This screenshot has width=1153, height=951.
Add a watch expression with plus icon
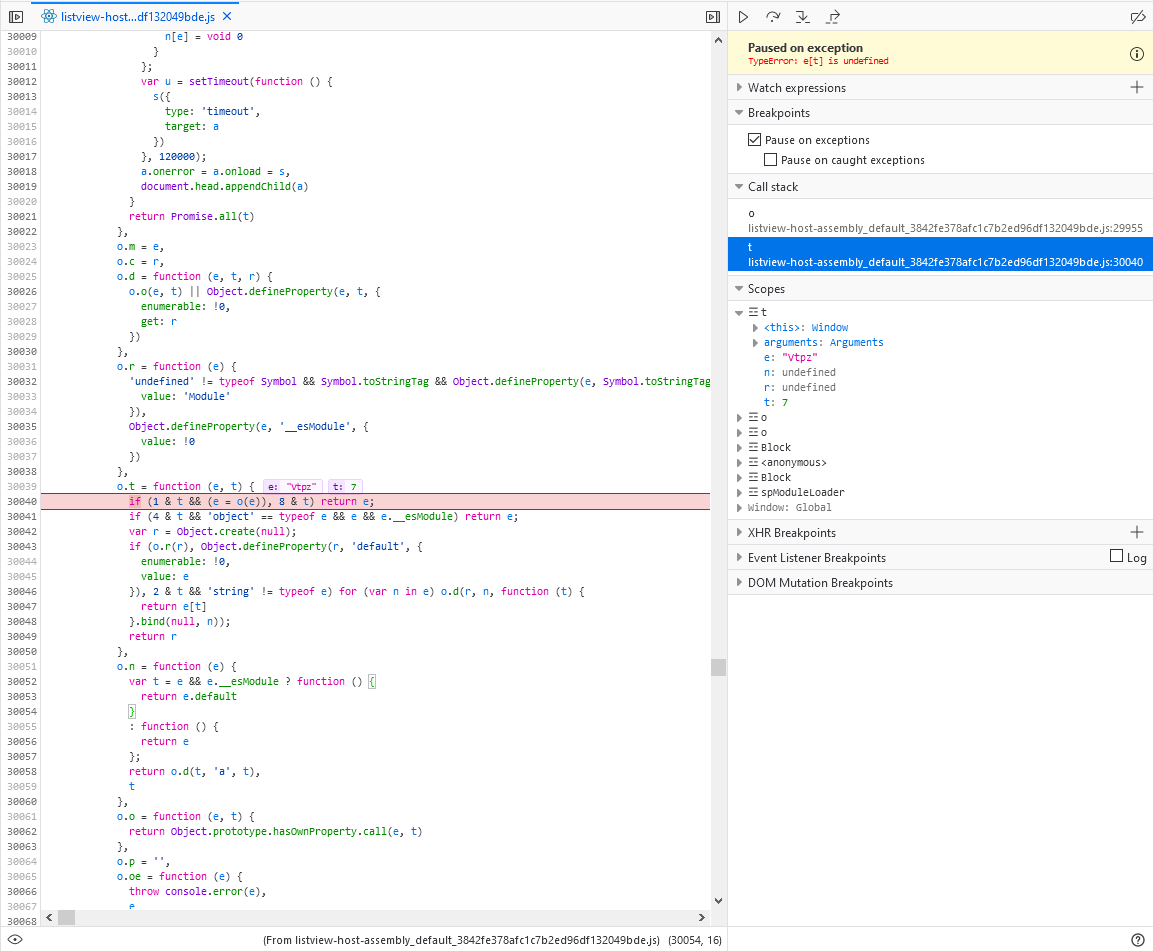pyautogui.click(x=1136, y=88)
